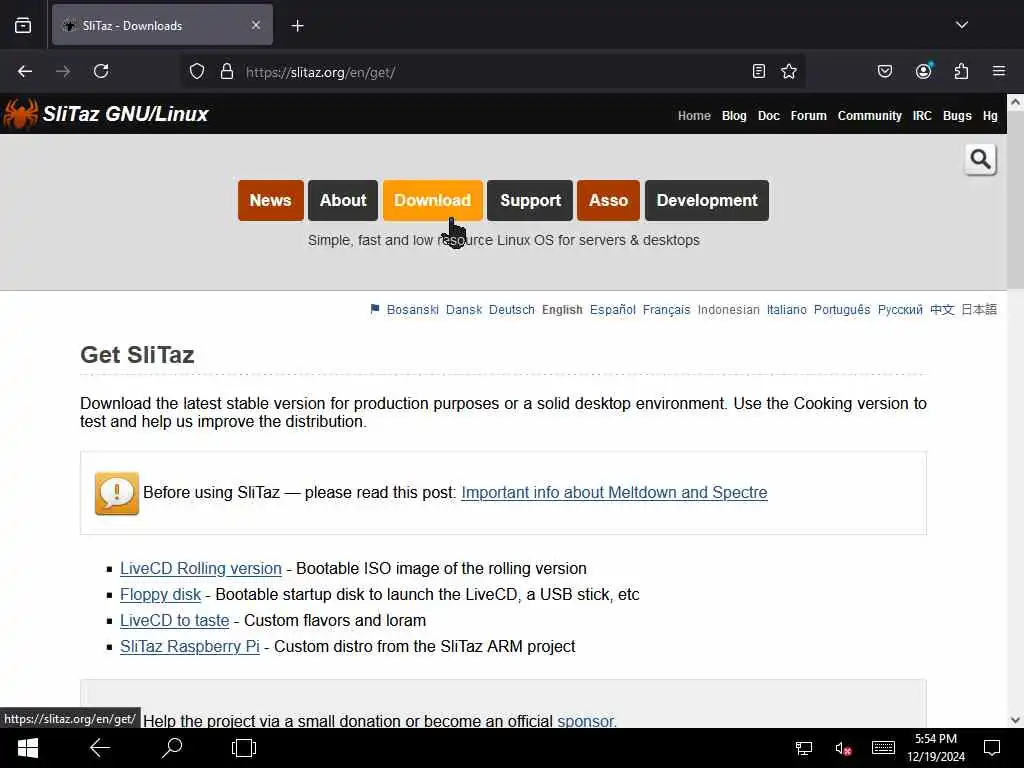Select the Support button
This screenshot has height=768, width=1024.
click(x=530, y=200)
